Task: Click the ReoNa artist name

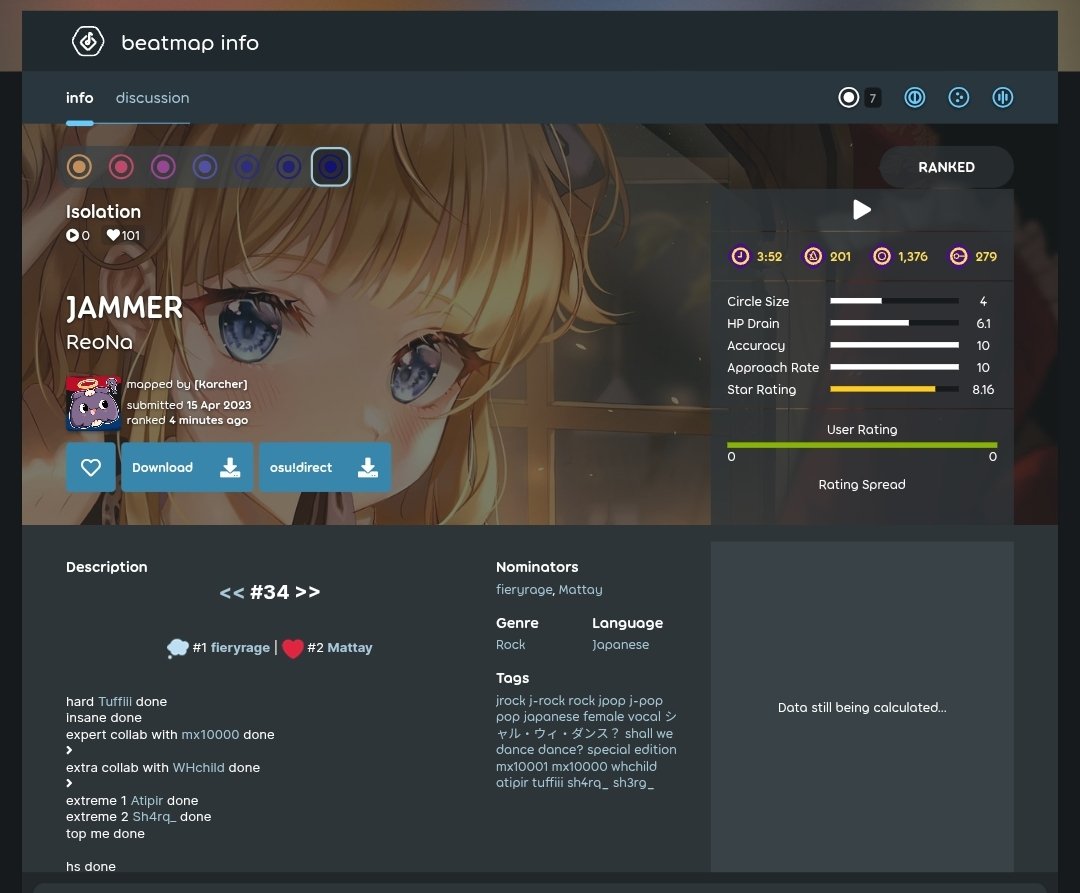Action: 99,342
